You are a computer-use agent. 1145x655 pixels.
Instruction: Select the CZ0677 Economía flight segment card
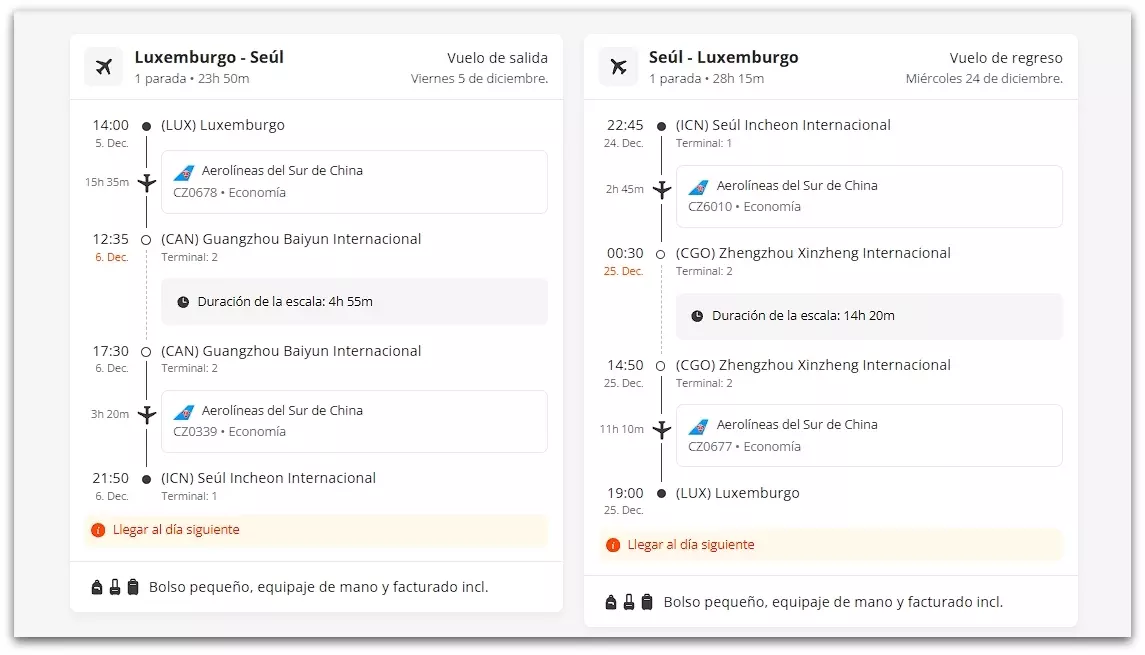868,435
